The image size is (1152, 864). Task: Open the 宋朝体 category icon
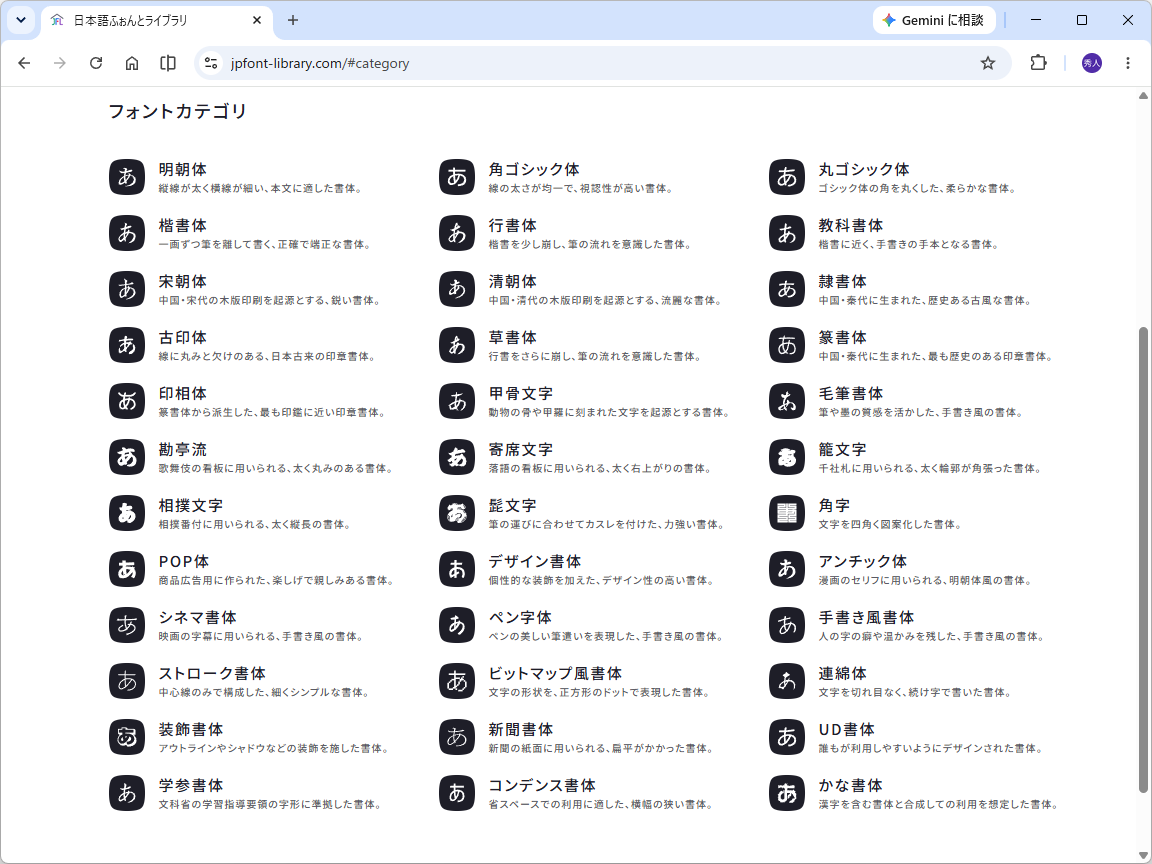click(x=127, y=289)
